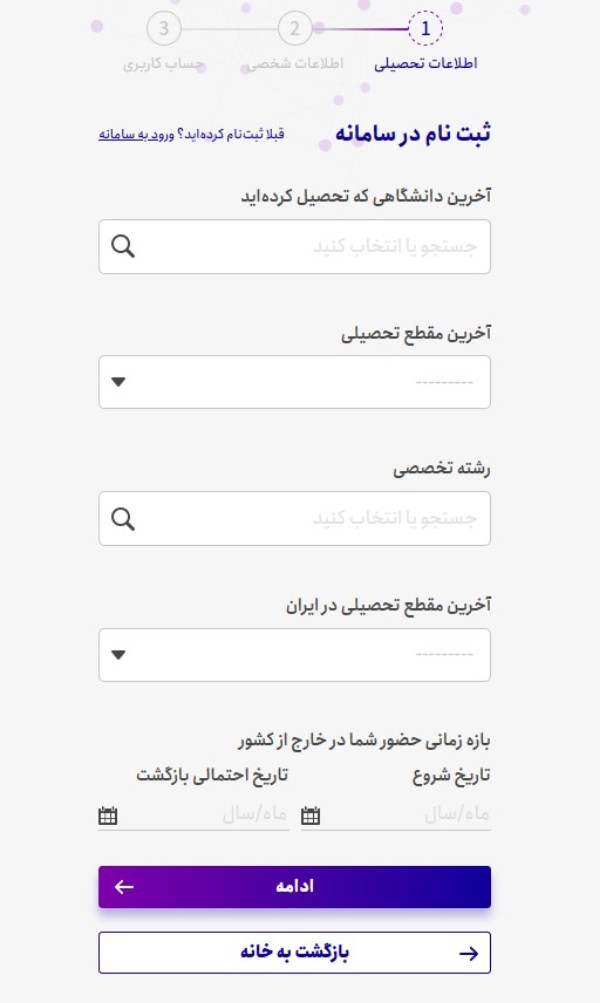Click right arrow icon on بازگشت به خانه
This screenshot has height=1003, width=600.
pos(468,953)
